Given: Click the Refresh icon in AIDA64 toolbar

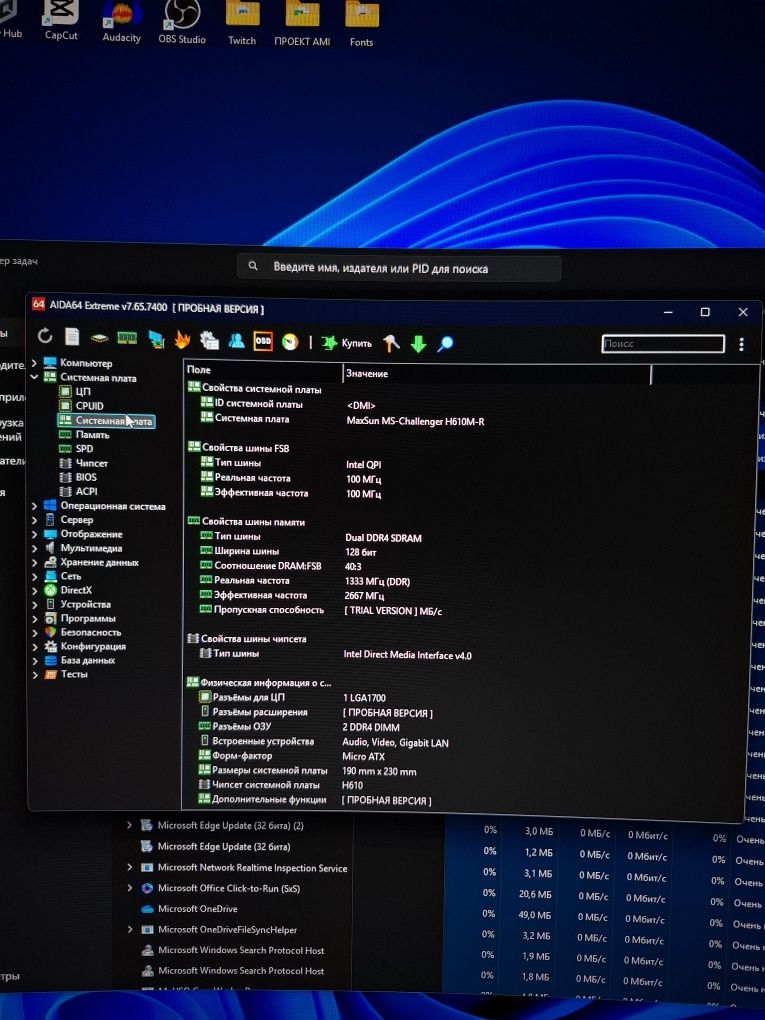Looking at the screenshot, I should tap(44, 336).
